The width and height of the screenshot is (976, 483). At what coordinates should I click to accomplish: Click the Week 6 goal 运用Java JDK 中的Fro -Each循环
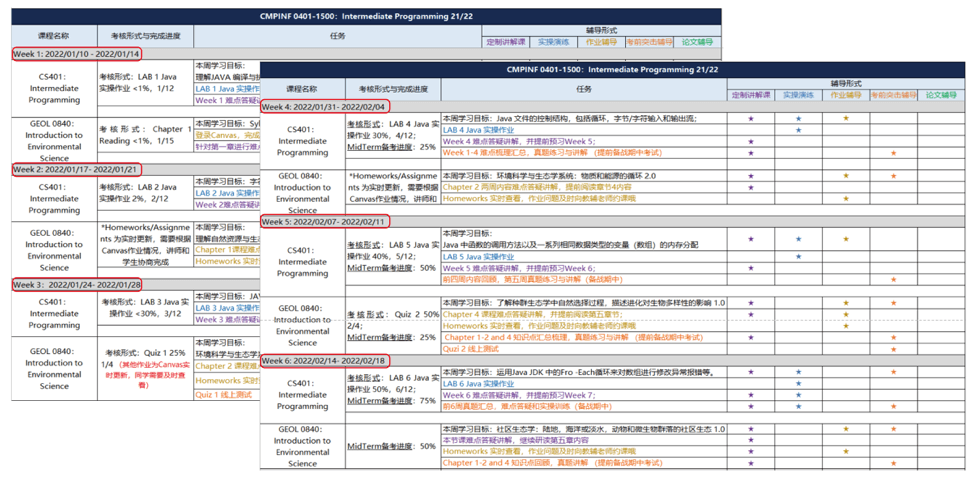click(x=577, y=372)
